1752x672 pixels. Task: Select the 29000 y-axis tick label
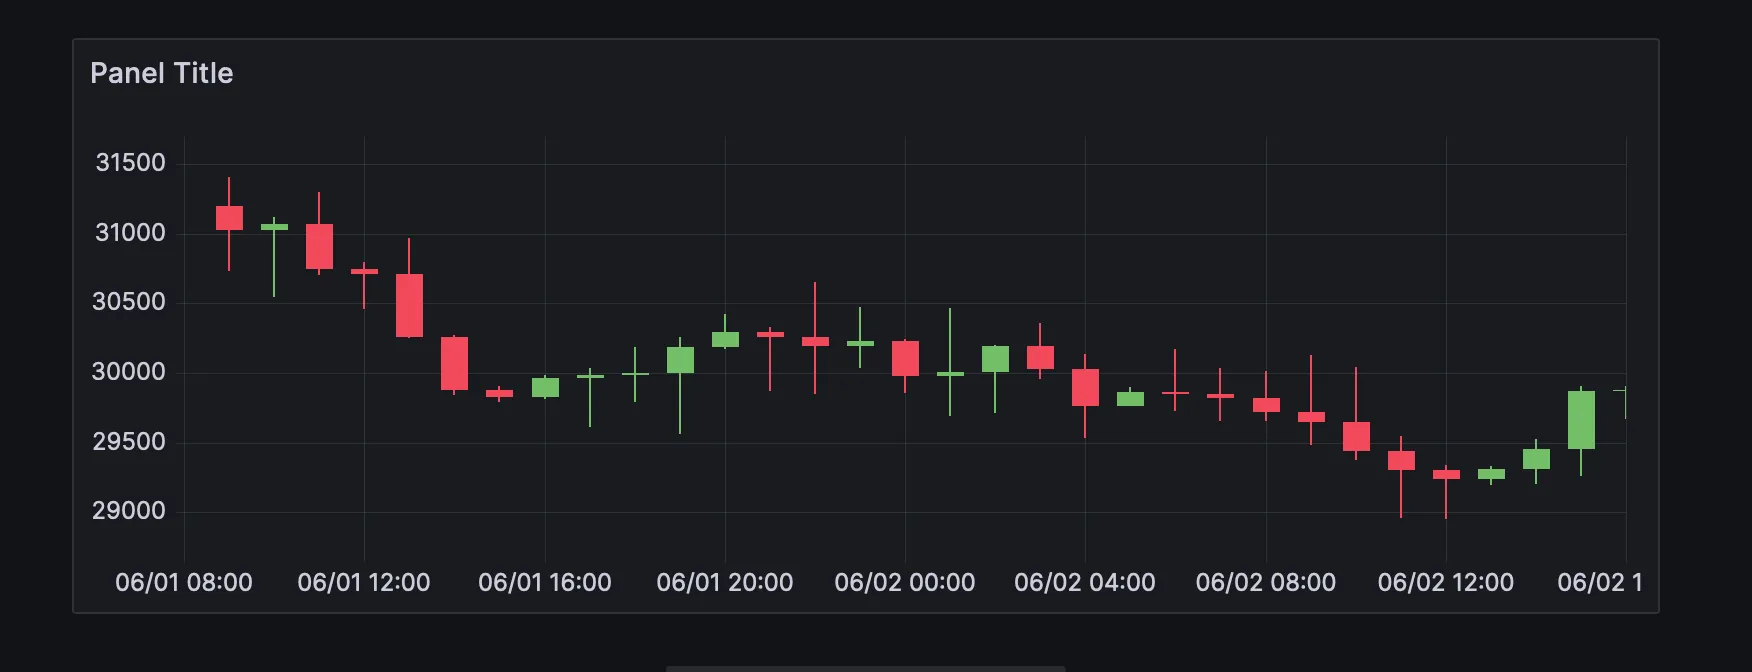129,511
